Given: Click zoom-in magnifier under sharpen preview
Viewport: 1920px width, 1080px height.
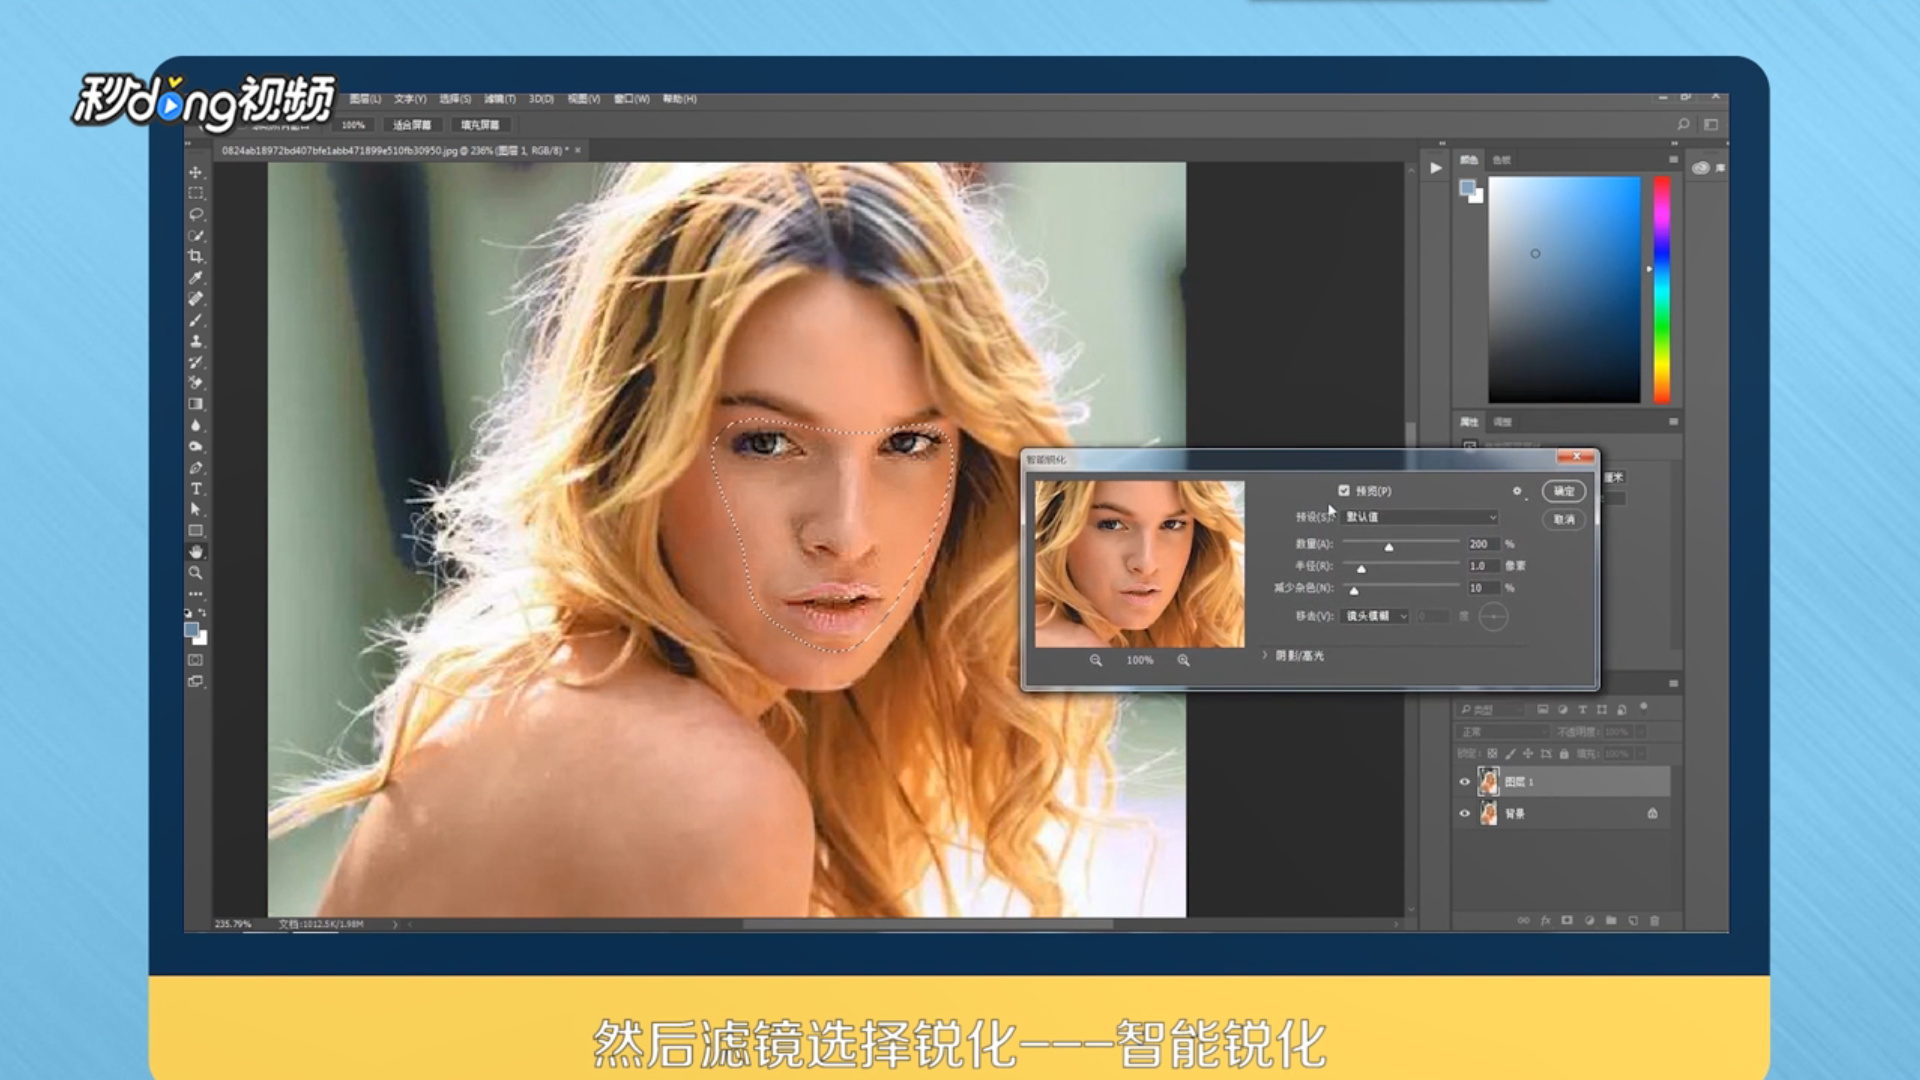Looking at the screenshot, I should click(1183, 660).
